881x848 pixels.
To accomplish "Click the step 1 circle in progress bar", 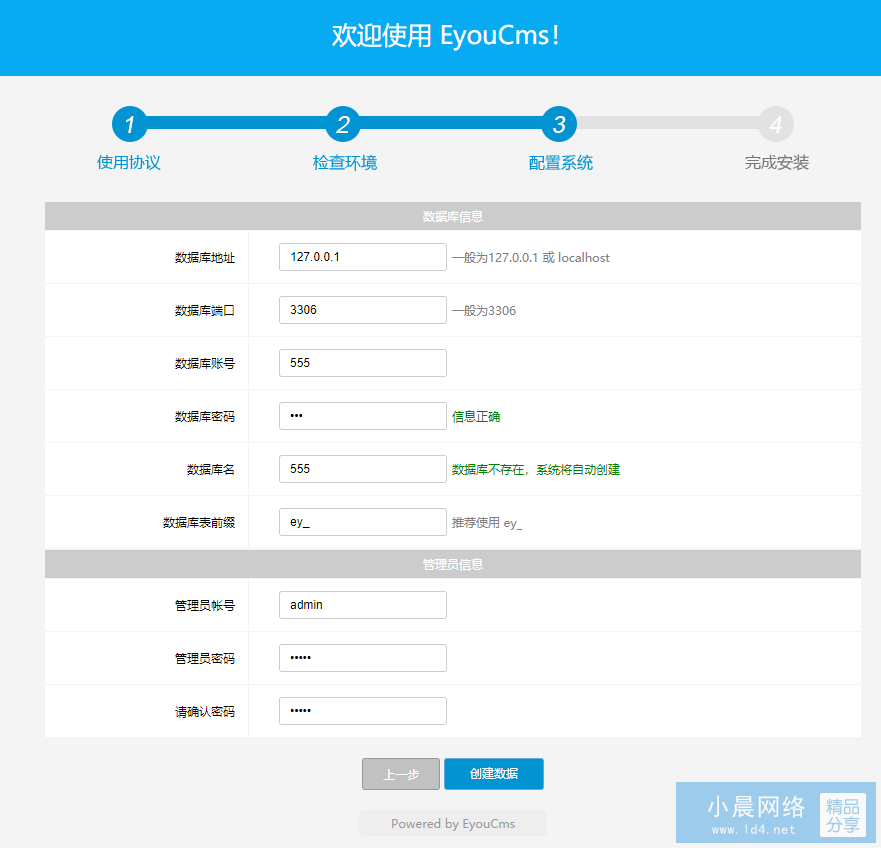I will pos(129,124).
